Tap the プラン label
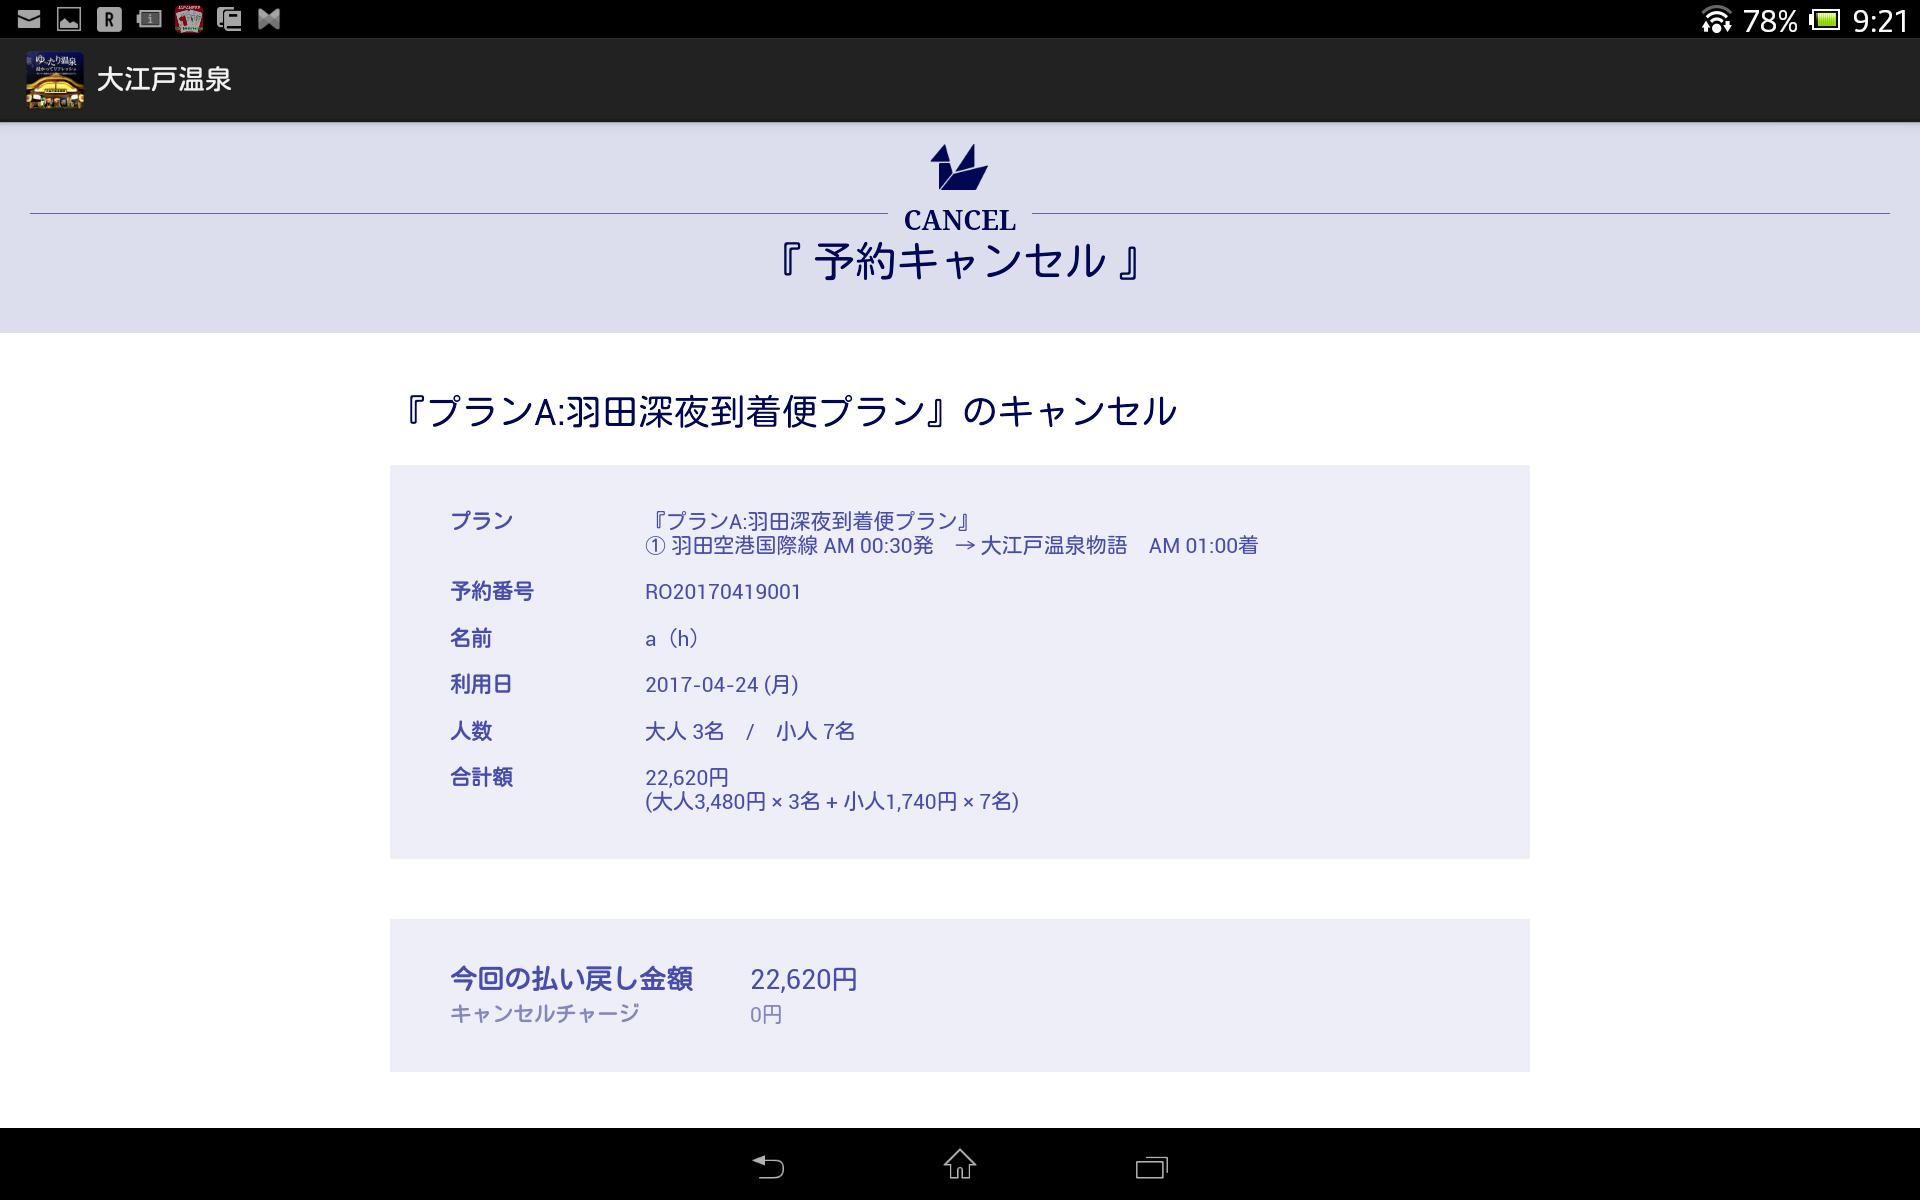The height and width of the screenshot is (1200, 1920). [481, 521]
